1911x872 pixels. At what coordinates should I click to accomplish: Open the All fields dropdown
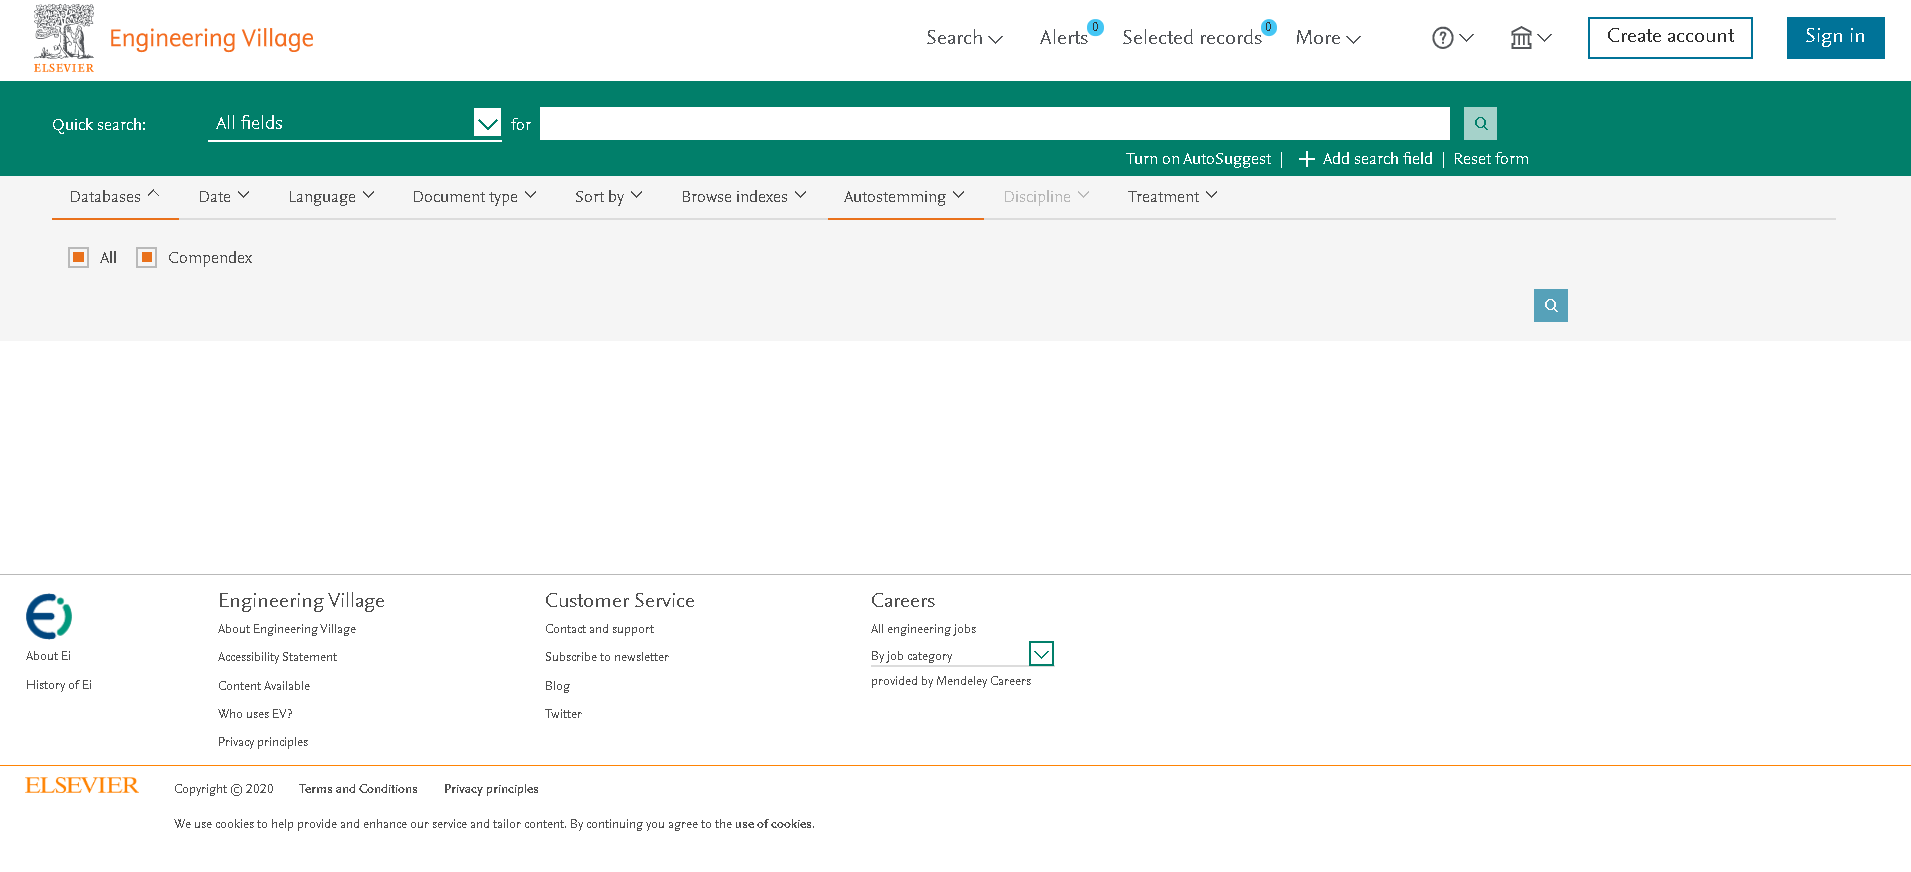tap(355, 123)
